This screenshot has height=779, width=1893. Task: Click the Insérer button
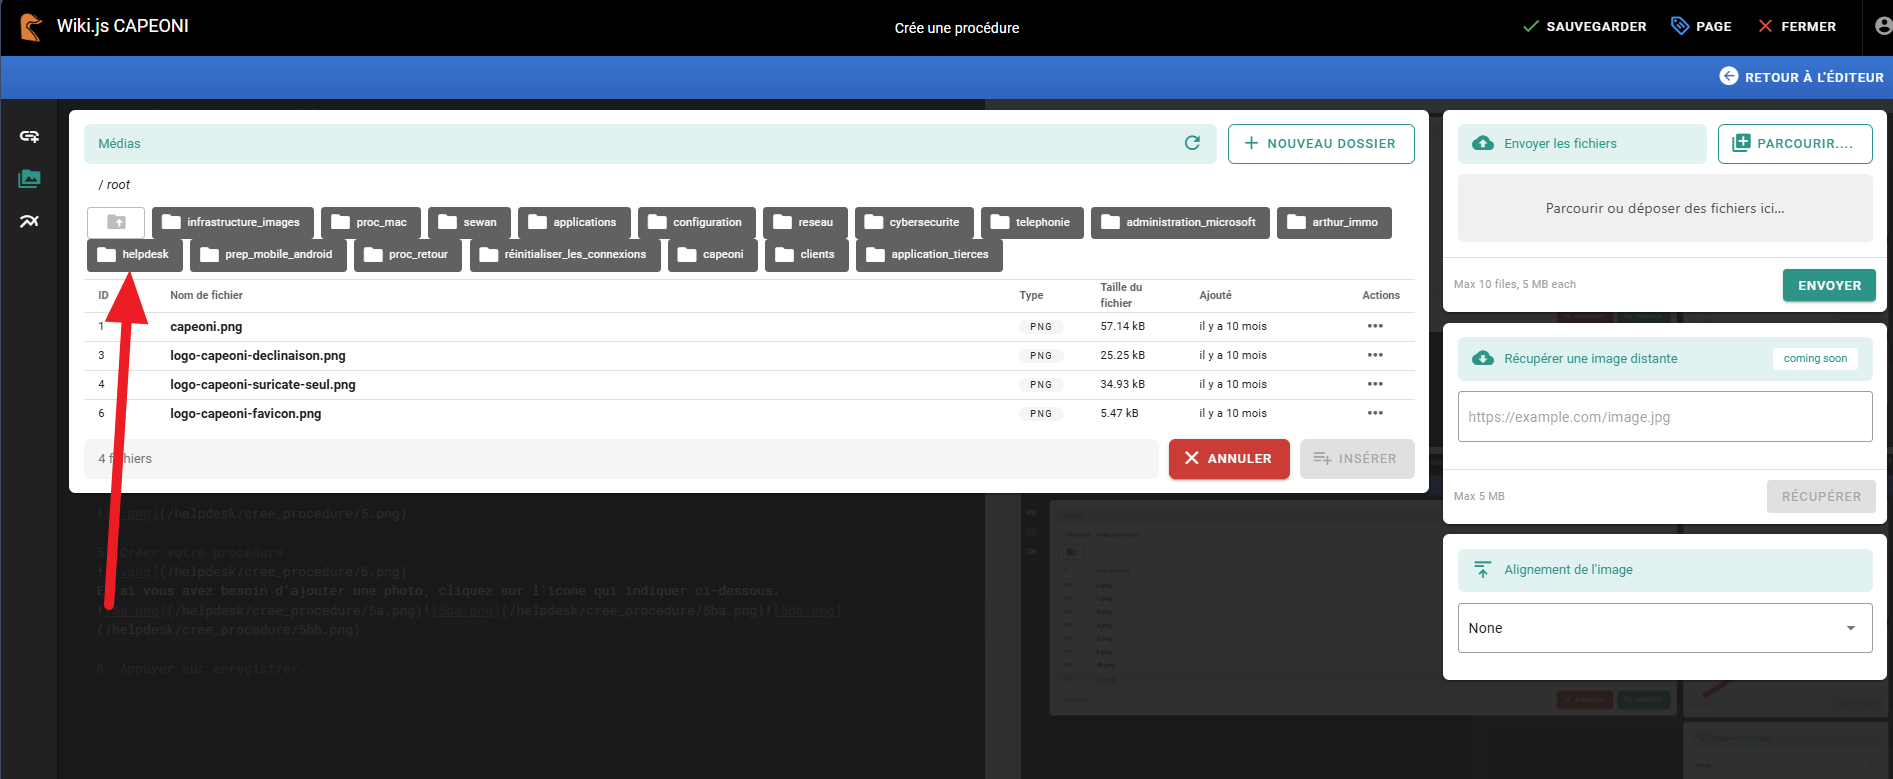click(x=1357, y=459)
